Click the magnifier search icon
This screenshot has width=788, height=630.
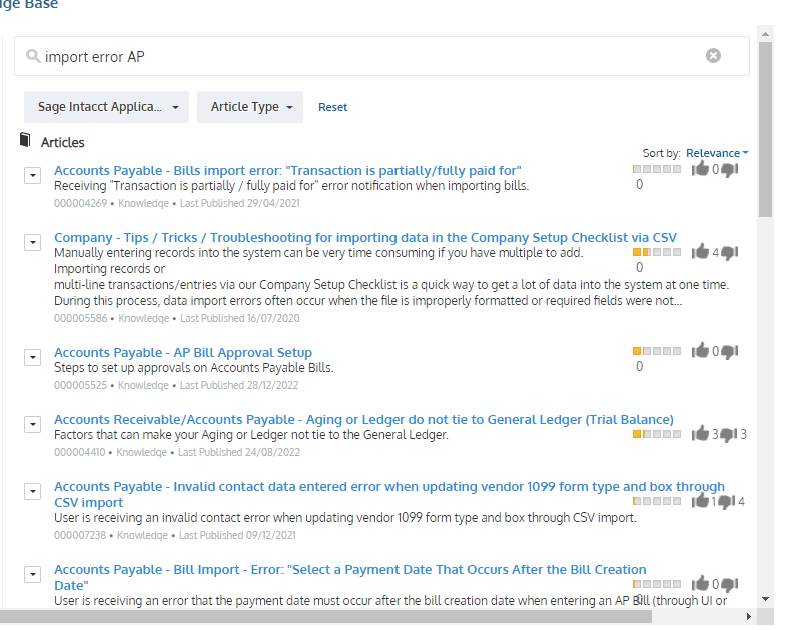pyautogui.click(x=33, y=56)
